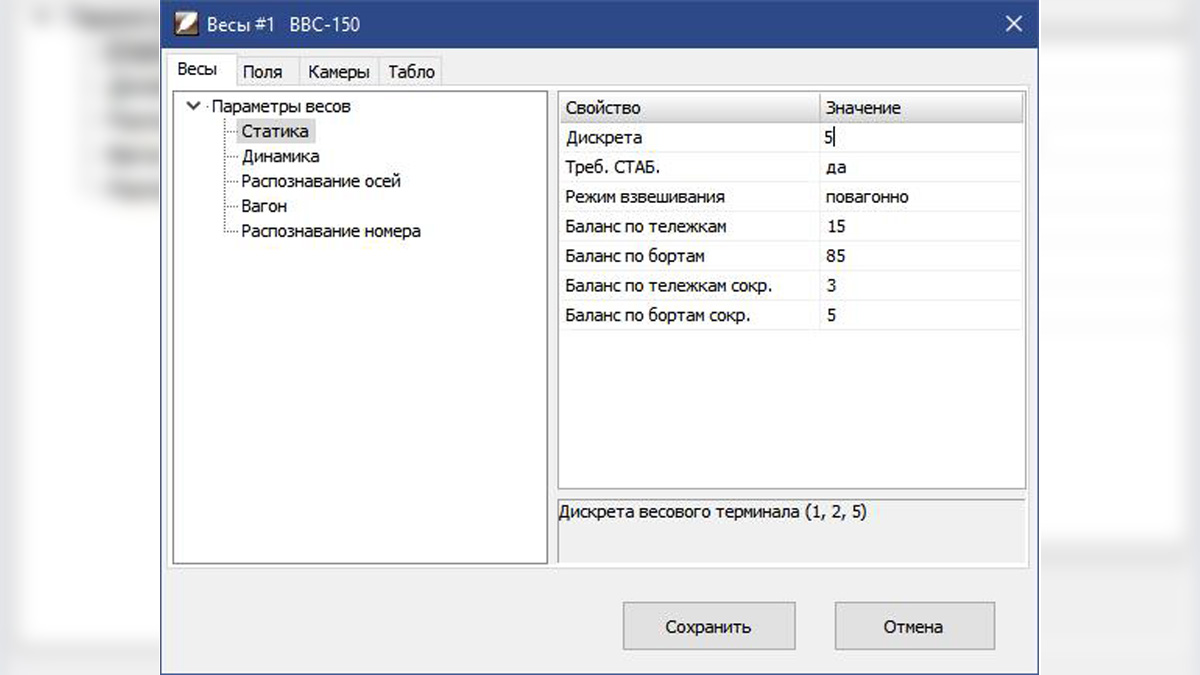
Task: Click the Отмена button
Action: pos(914,627)
